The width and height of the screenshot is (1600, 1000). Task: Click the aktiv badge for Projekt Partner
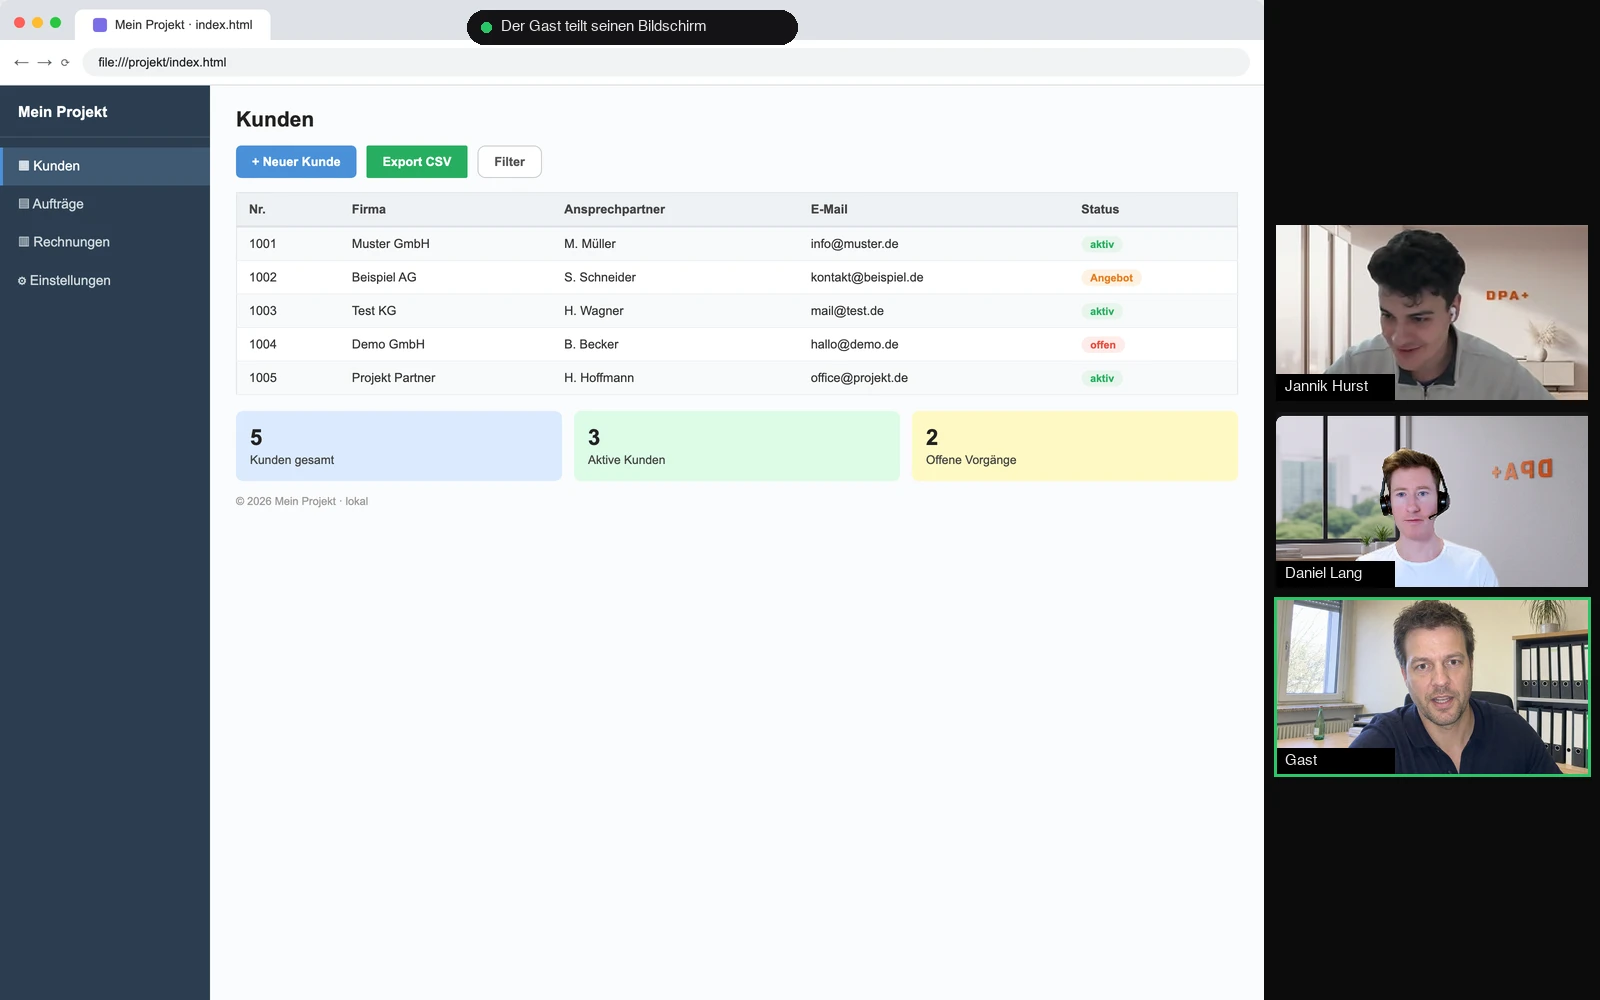(1102, 378)
